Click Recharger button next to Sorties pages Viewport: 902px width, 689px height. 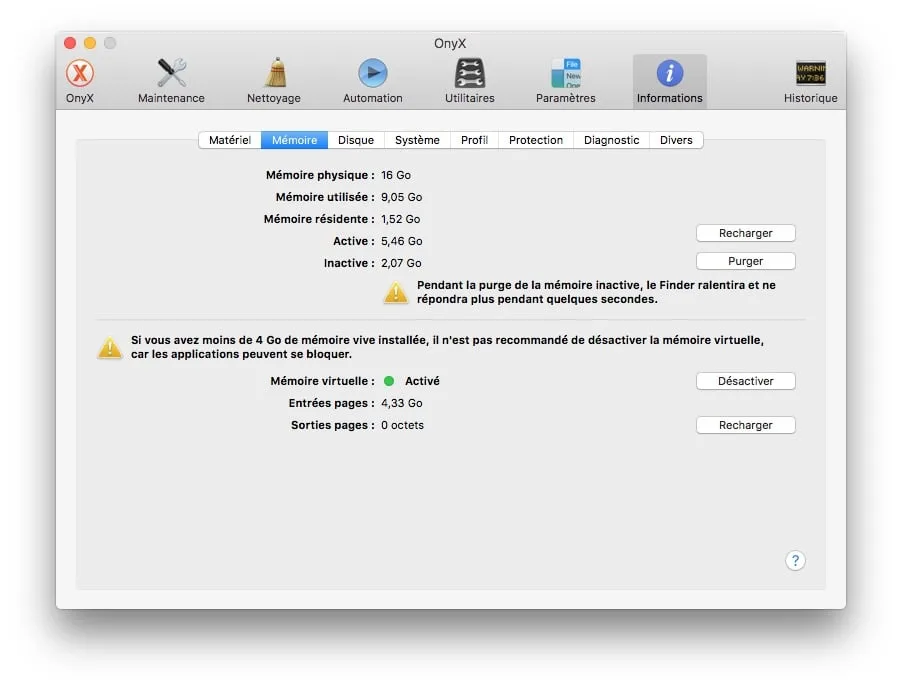pos(746,425)
